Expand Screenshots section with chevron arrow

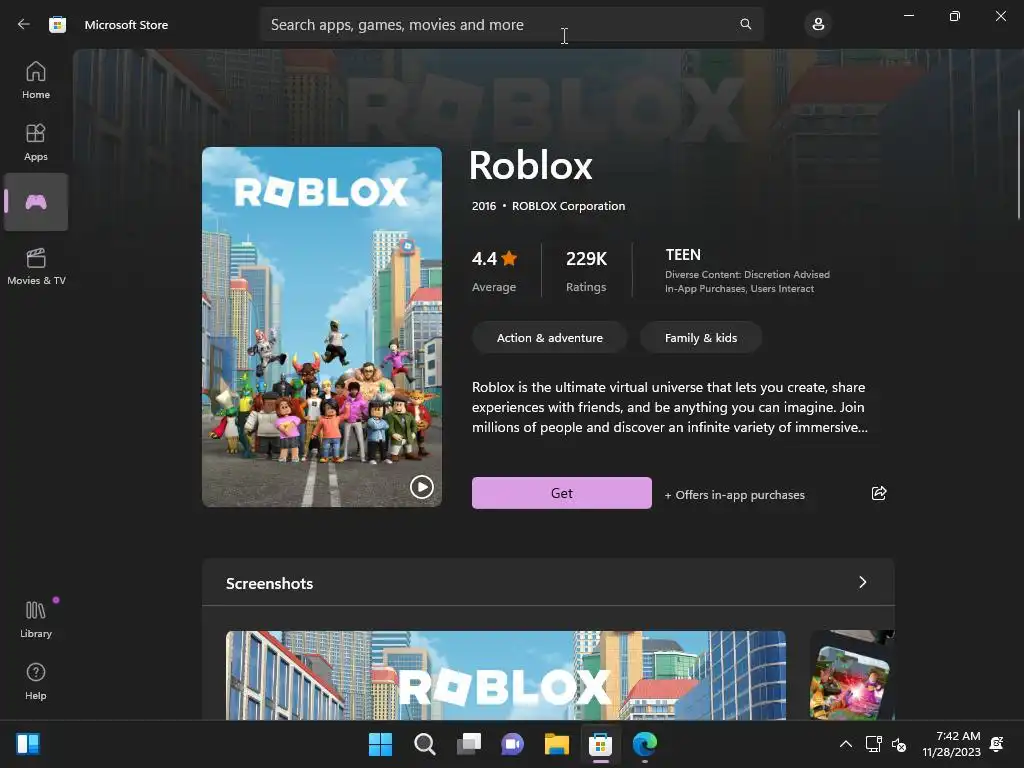tap(863, 582)
